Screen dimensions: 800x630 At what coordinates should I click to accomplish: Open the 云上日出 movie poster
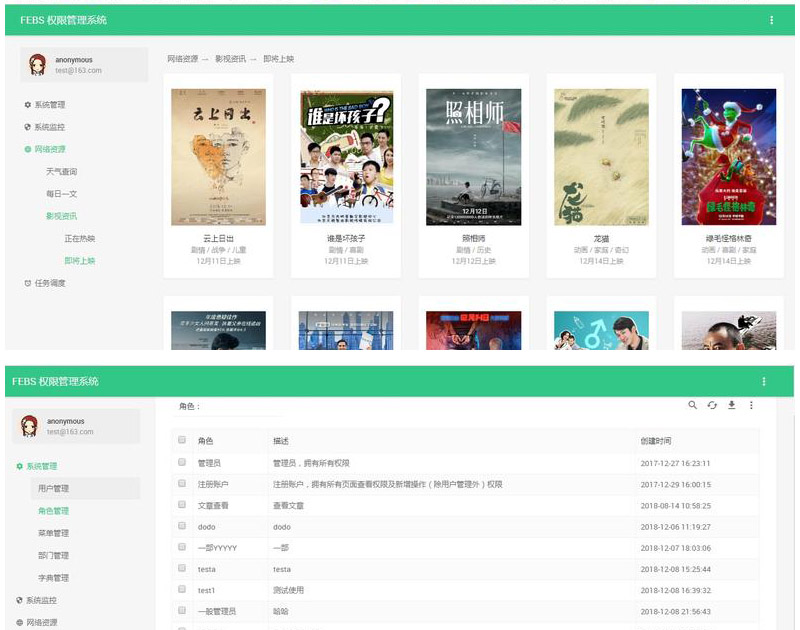coord(218,157)
